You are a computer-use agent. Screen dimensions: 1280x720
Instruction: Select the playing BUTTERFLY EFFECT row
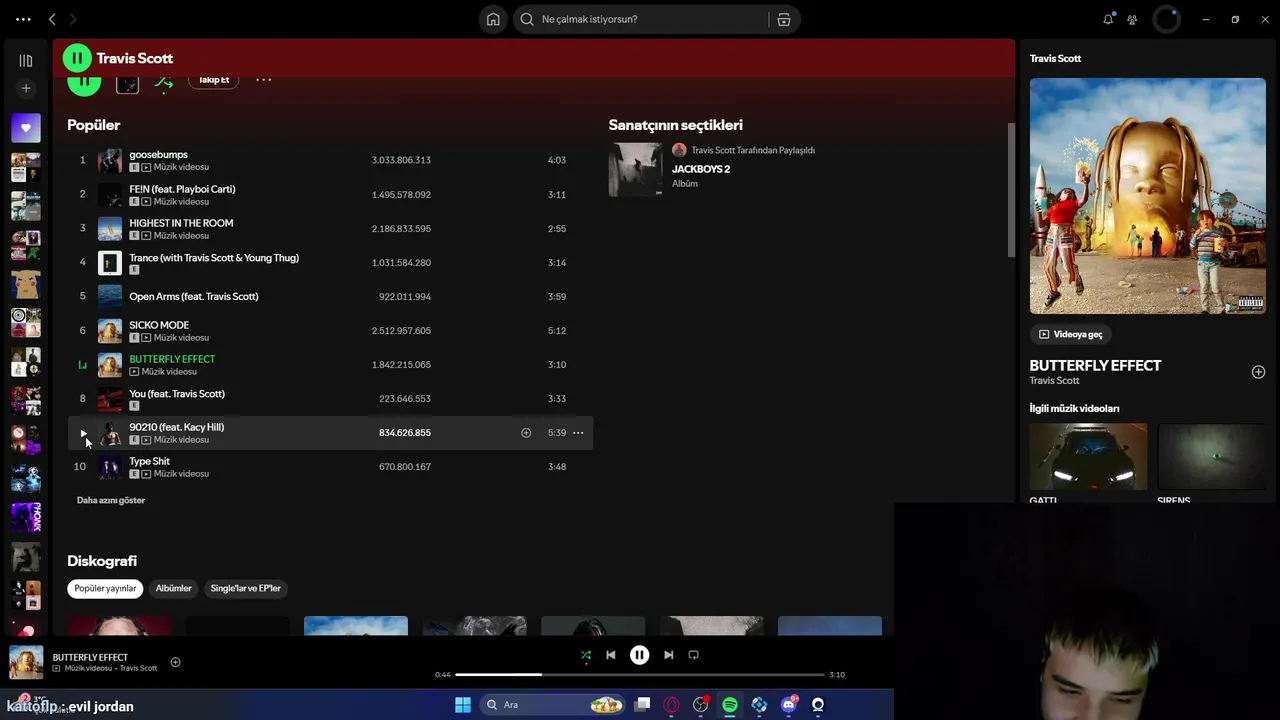tap(330, 365)
